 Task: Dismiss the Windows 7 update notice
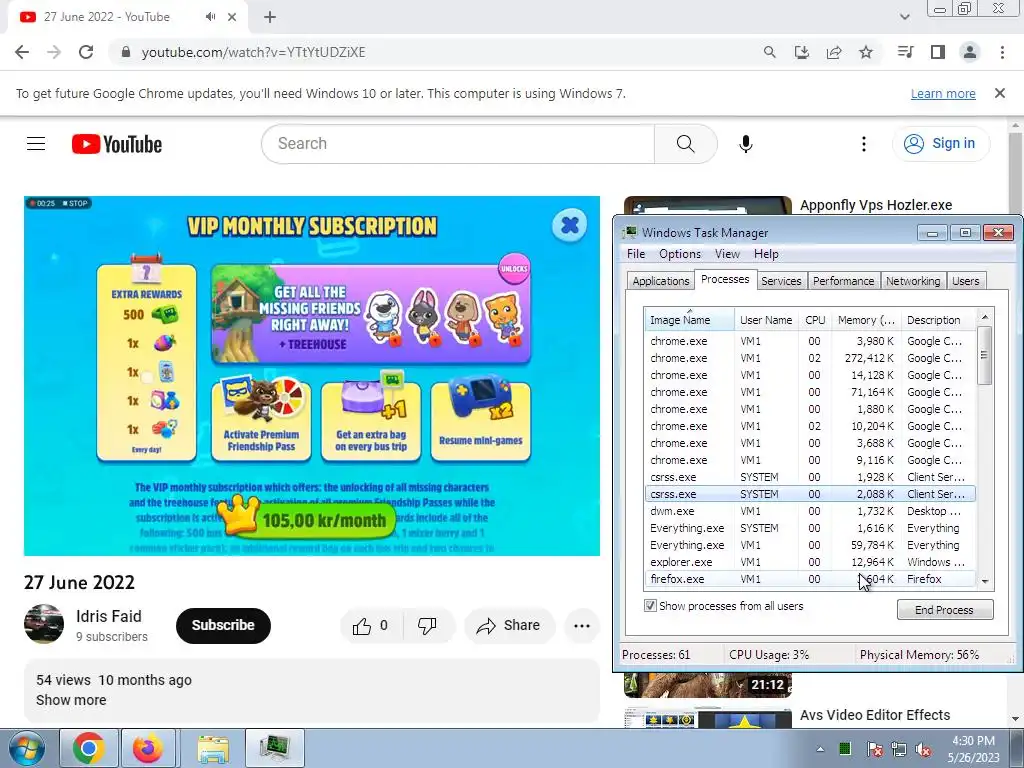pos(999,93)
